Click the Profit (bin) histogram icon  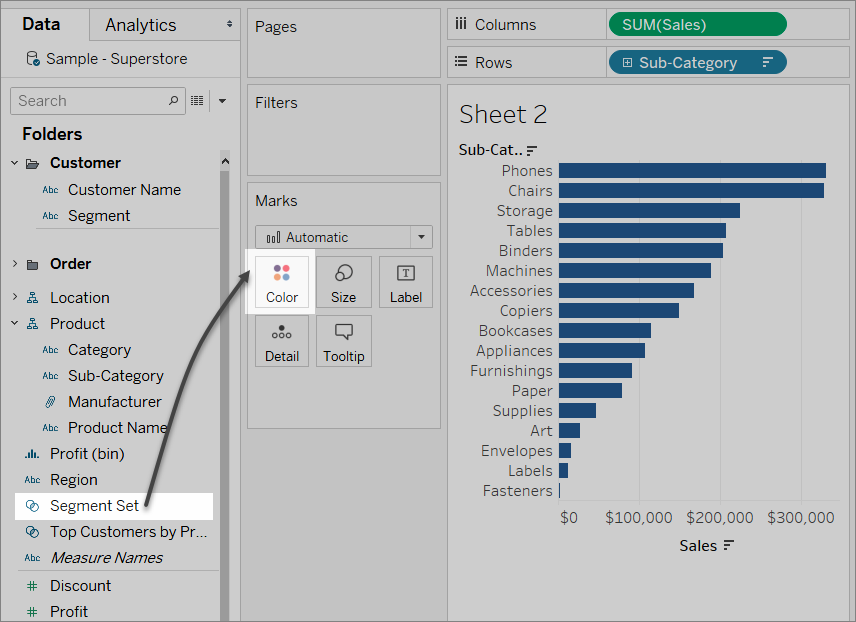32,454
